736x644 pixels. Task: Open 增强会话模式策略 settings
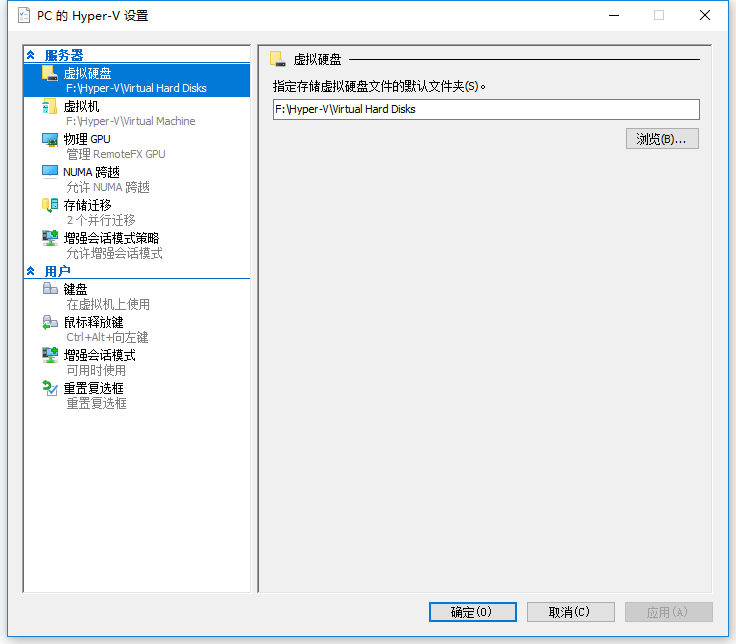(x=137, y=245)
